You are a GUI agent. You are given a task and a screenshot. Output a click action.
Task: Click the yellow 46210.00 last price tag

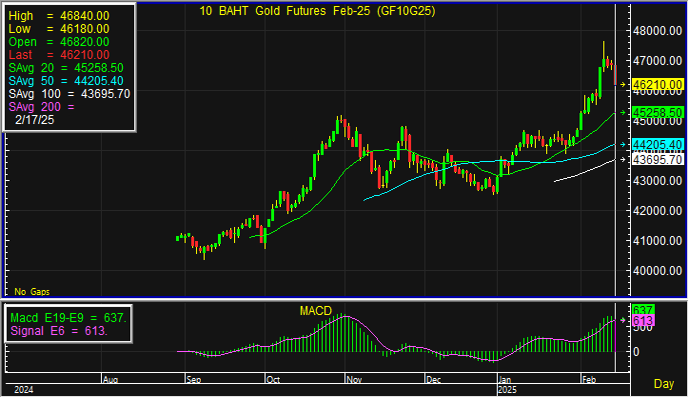pyautogui.click(x=657, y=84)
